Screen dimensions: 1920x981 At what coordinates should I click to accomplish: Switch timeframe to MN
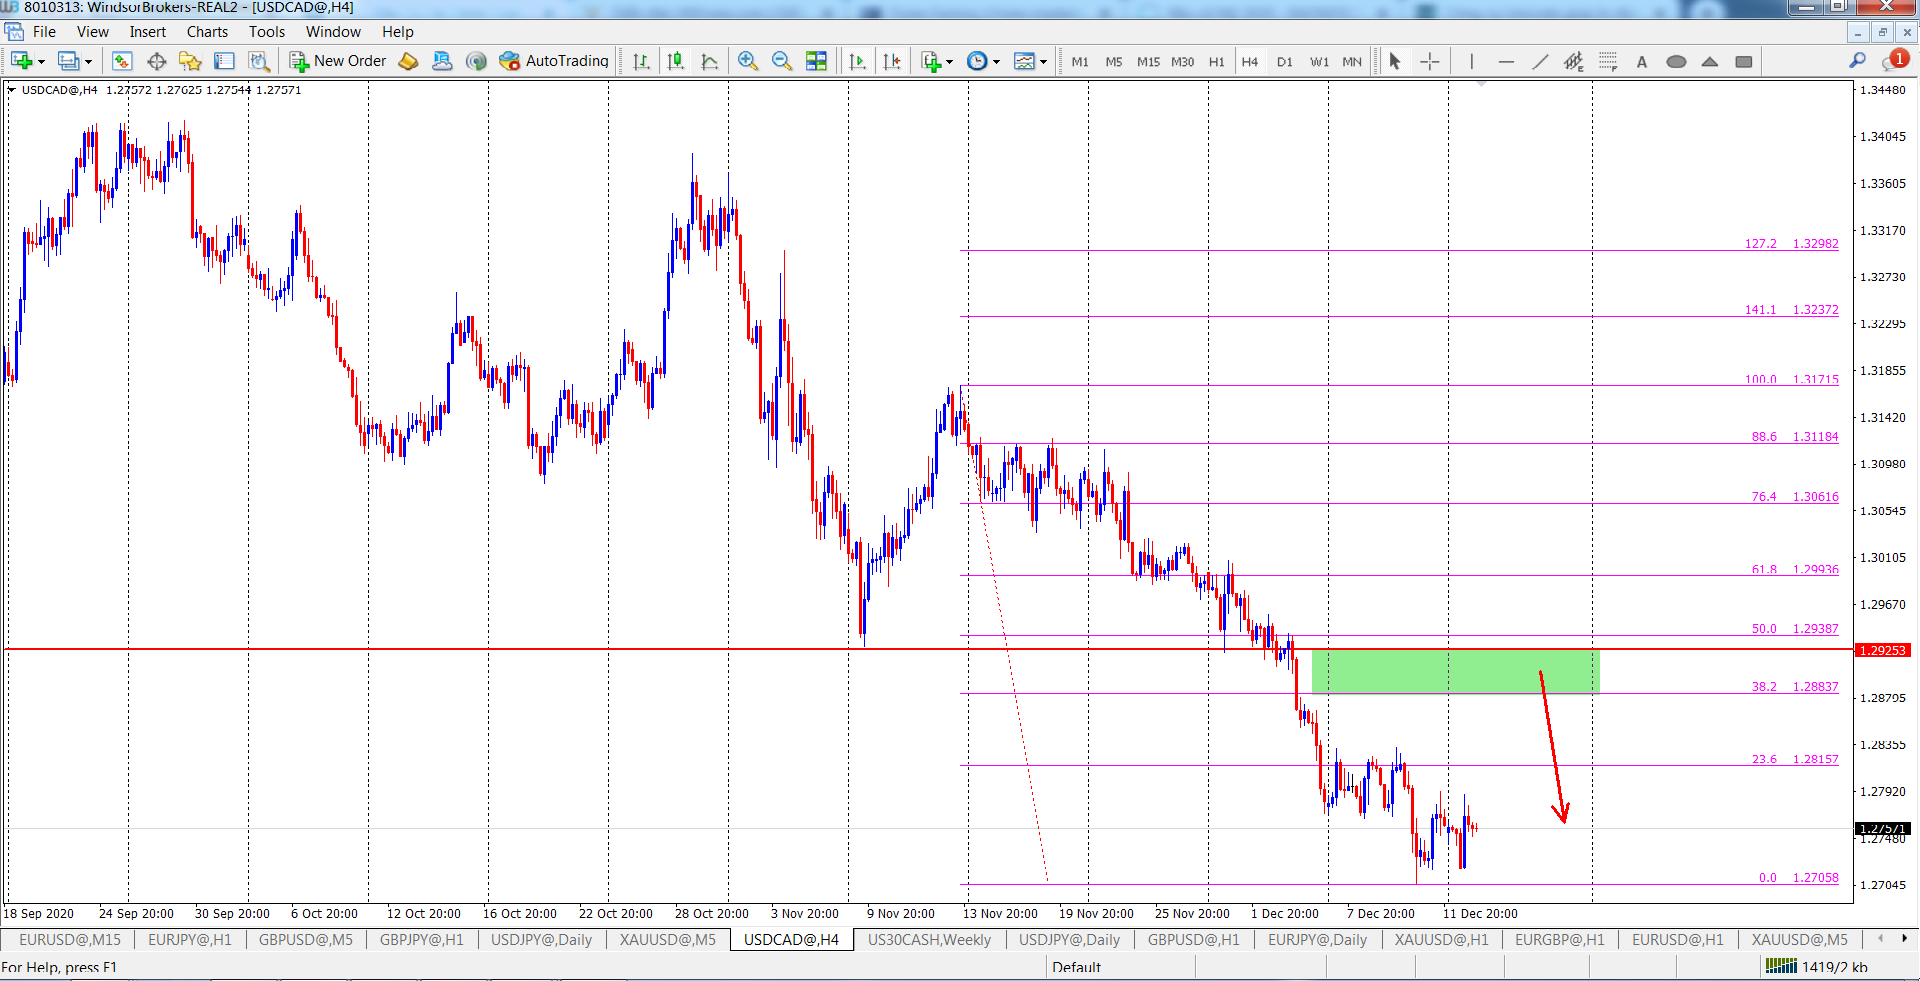1352,61
